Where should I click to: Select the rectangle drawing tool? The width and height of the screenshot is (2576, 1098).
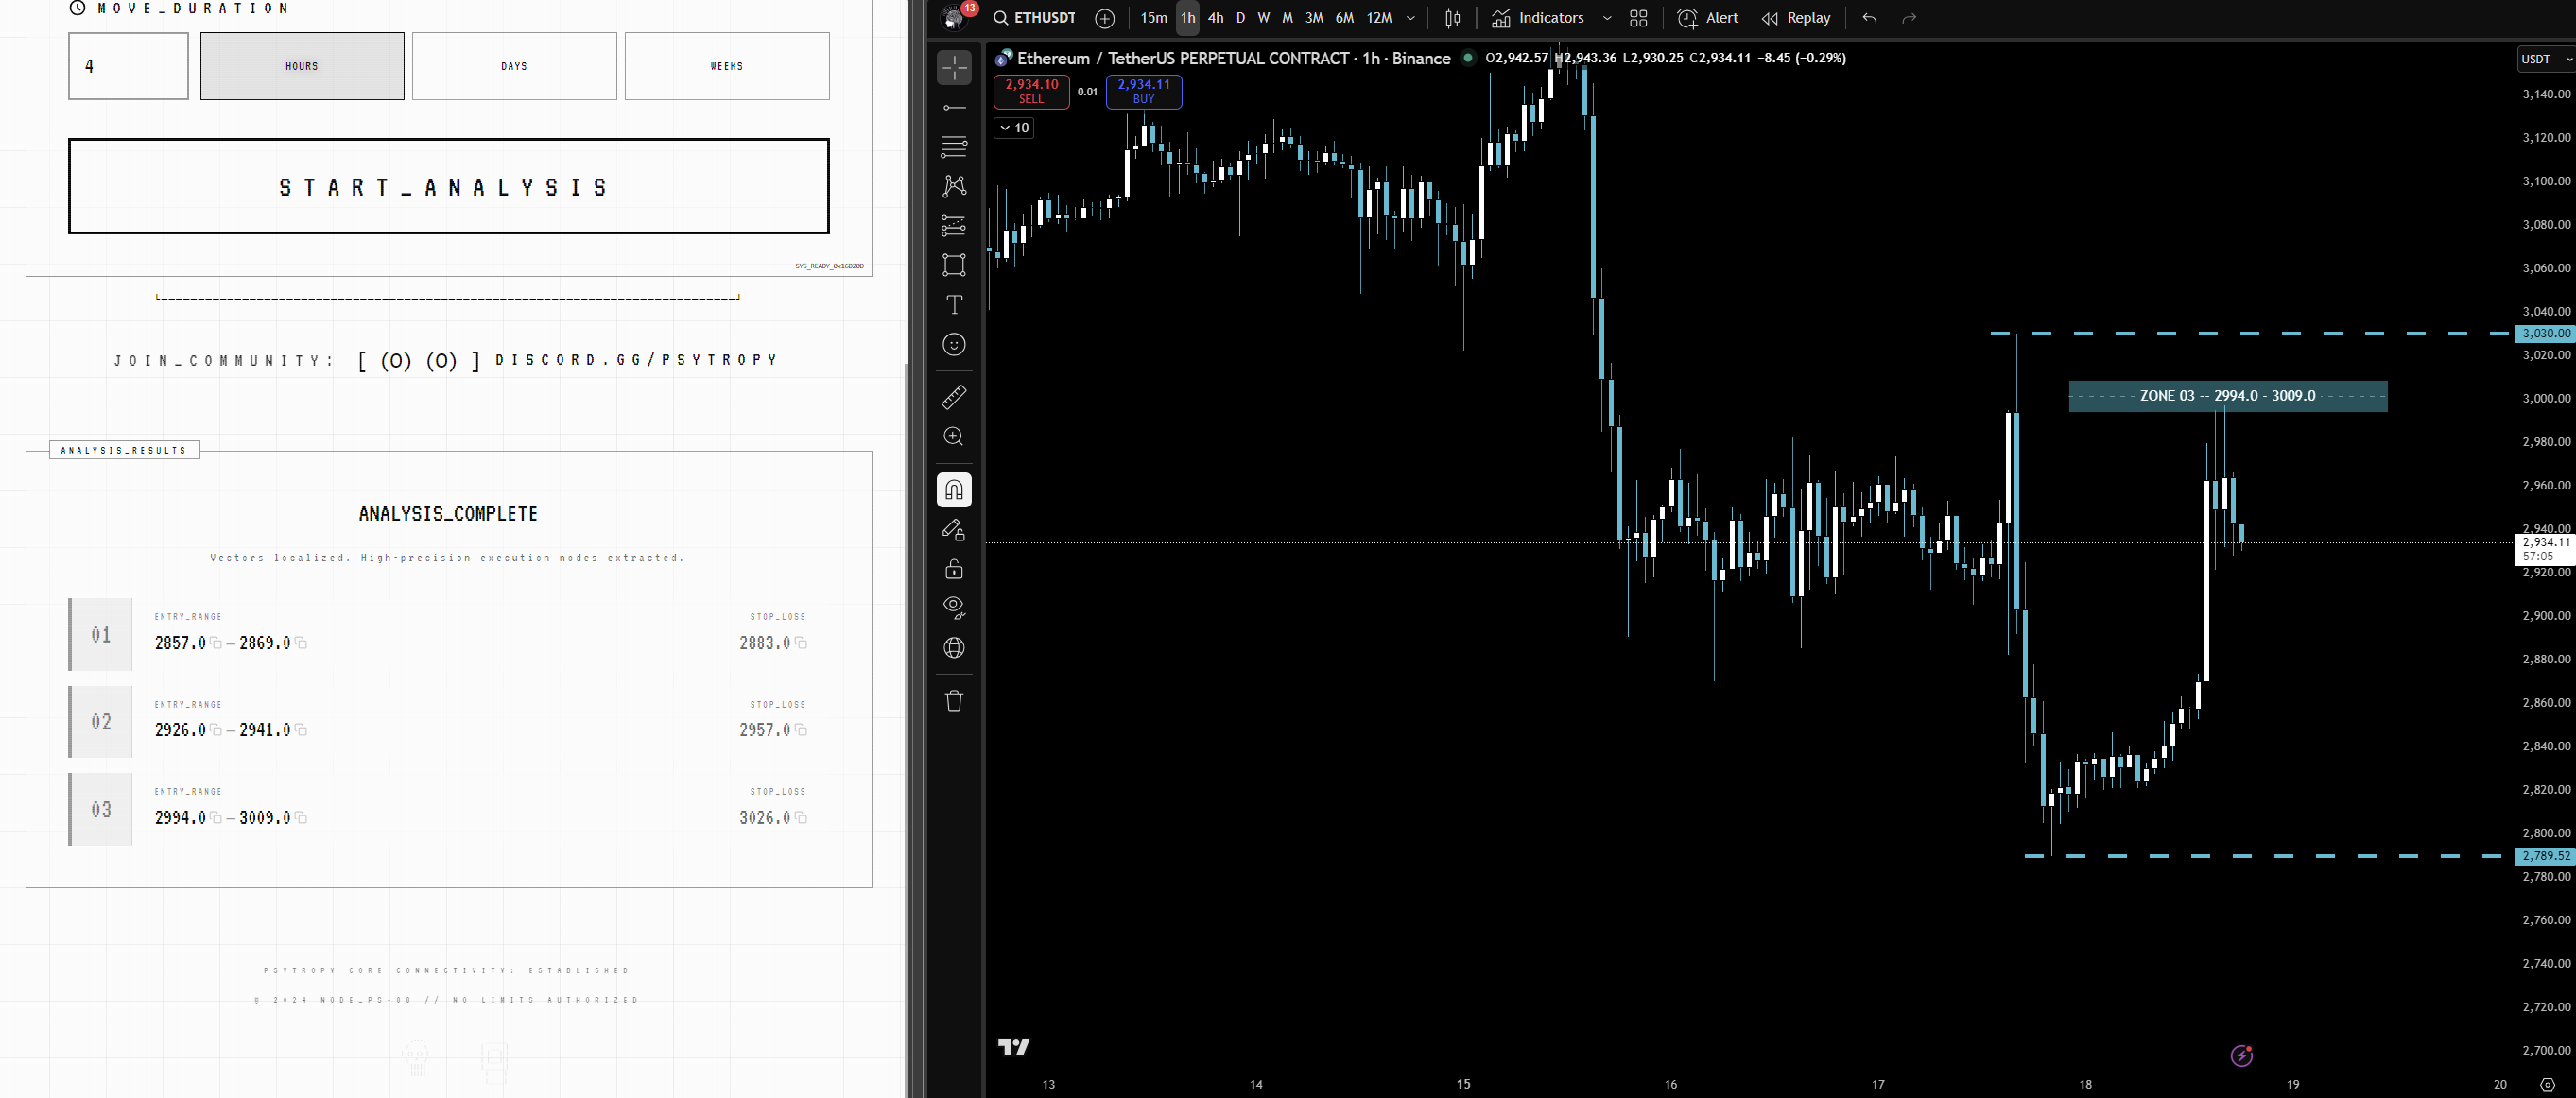(954, 265)
